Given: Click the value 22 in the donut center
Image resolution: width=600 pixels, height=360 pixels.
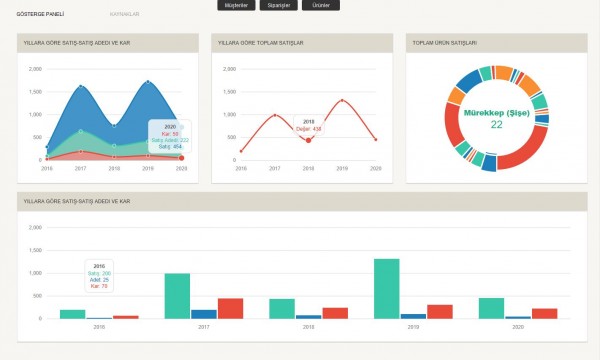Looking at the screenshot, I should point(497,125).
